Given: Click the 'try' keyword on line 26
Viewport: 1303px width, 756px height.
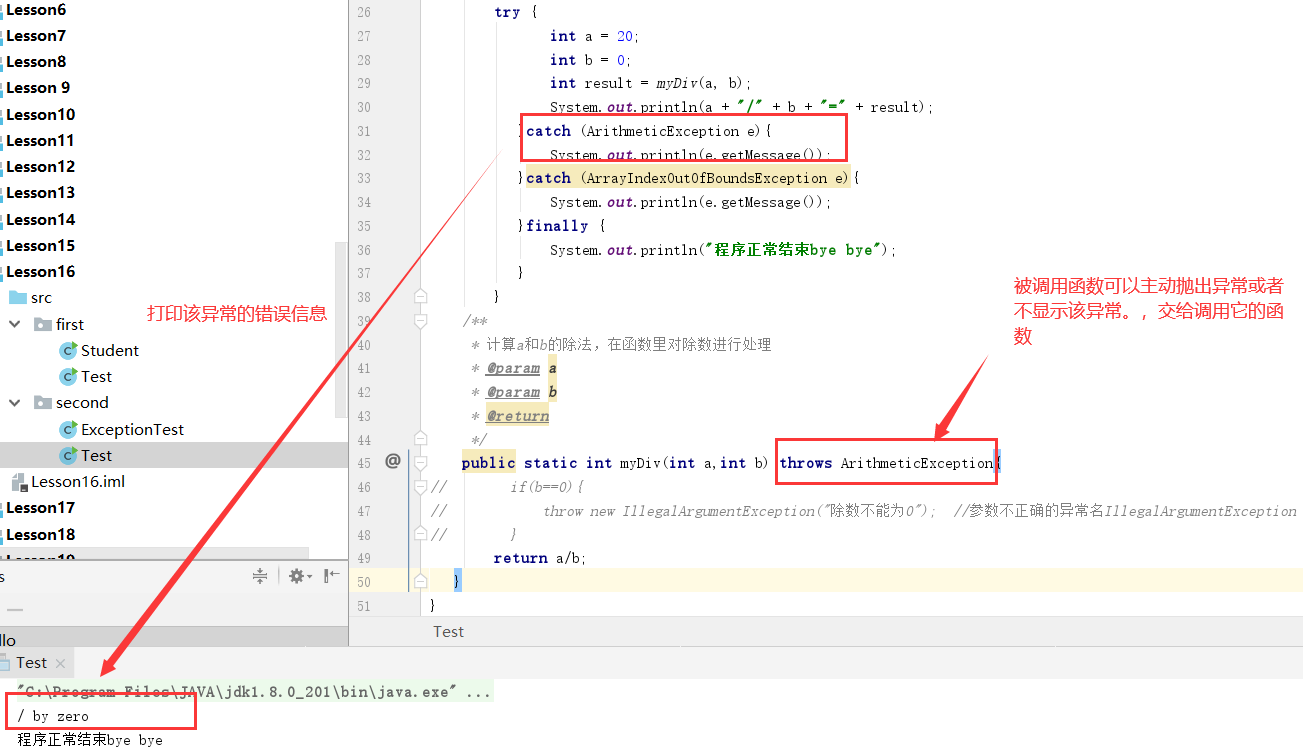Looking at the screenshot, I should click(x=507, y=12).
